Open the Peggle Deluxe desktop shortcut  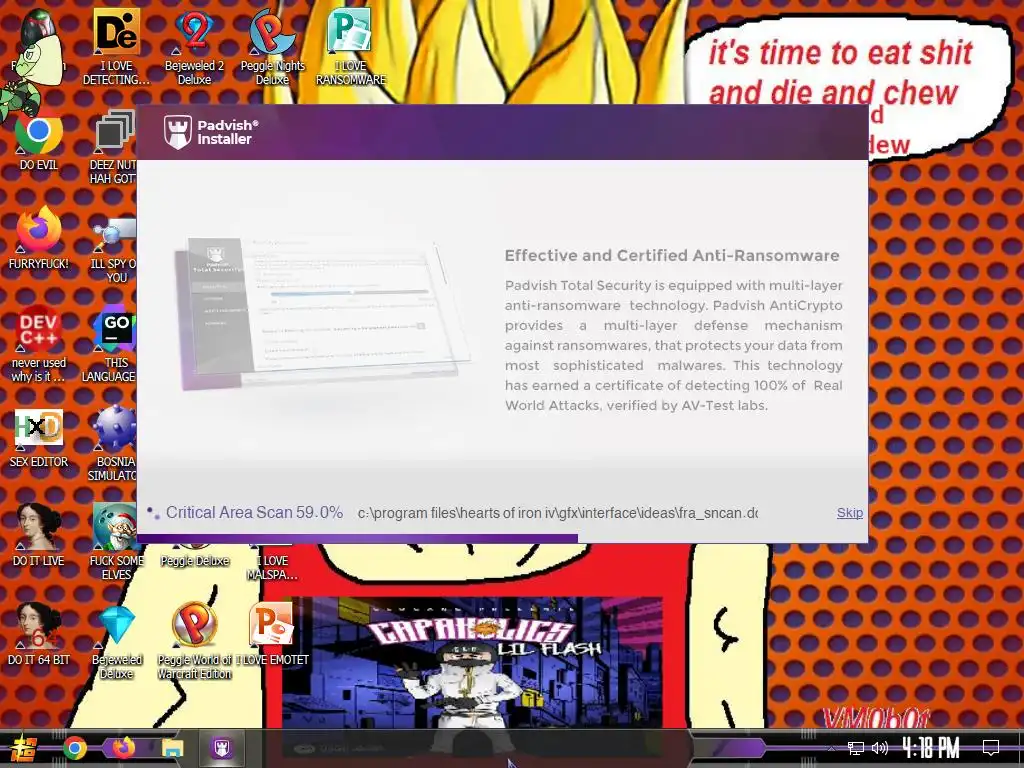tap(194, 555)
